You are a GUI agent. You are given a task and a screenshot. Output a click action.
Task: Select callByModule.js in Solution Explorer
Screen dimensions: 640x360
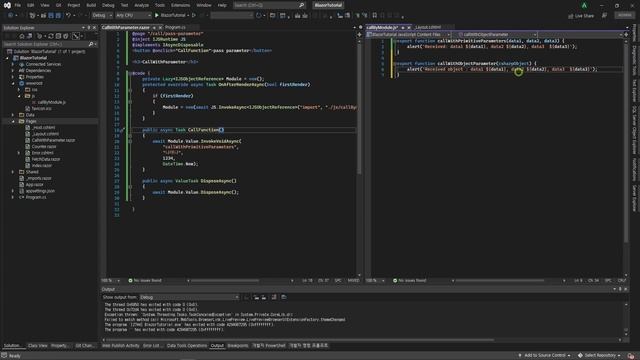click(51, 102)
